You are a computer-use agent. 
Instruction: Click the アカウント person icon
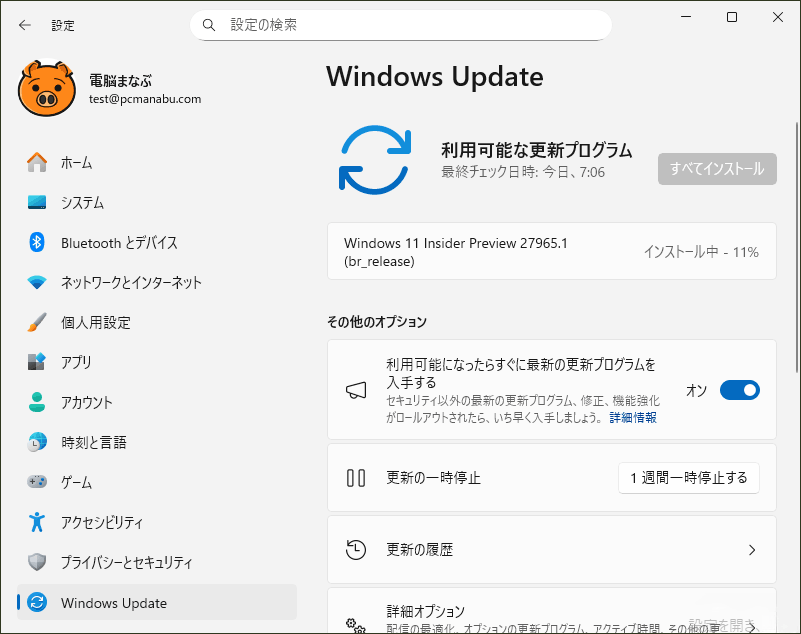point(37,402)
